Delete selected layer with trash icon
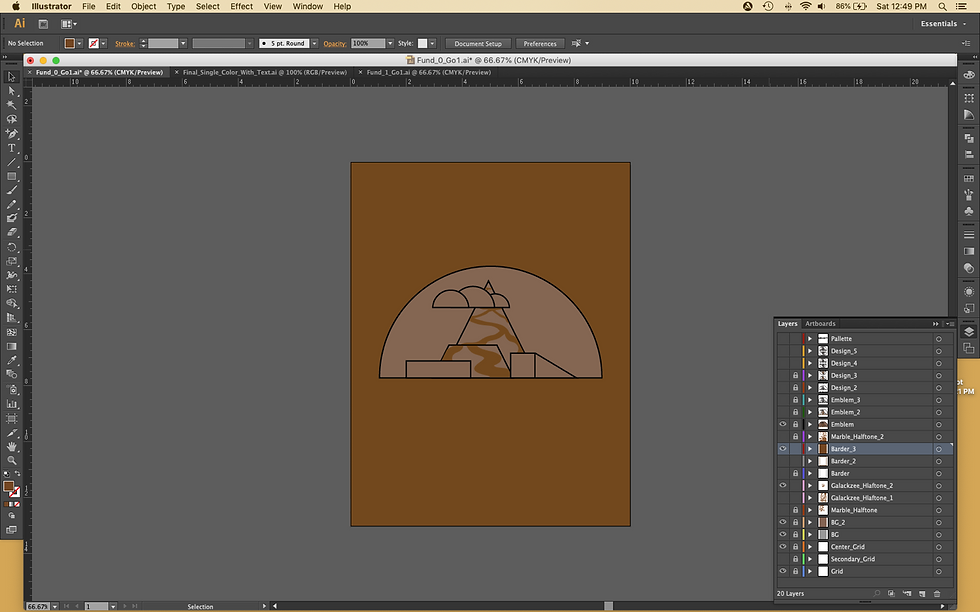Image resolution: width=980 pixels, height=612 pixels. click(937, 594)
